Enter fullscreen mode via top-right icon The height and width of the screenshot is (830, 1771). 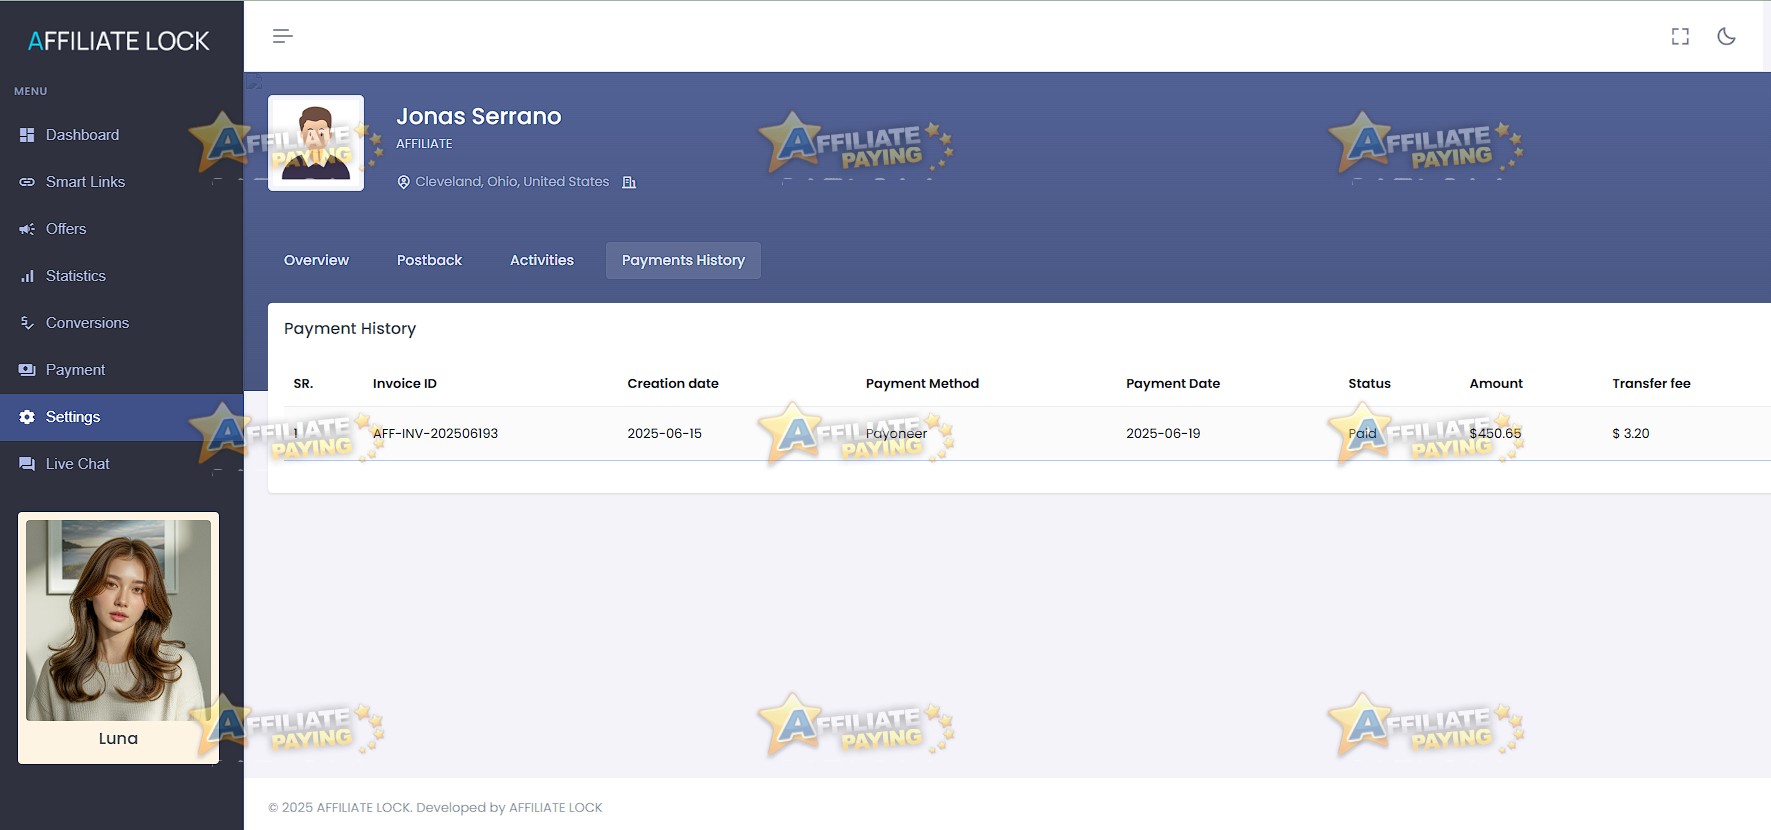1680,36
